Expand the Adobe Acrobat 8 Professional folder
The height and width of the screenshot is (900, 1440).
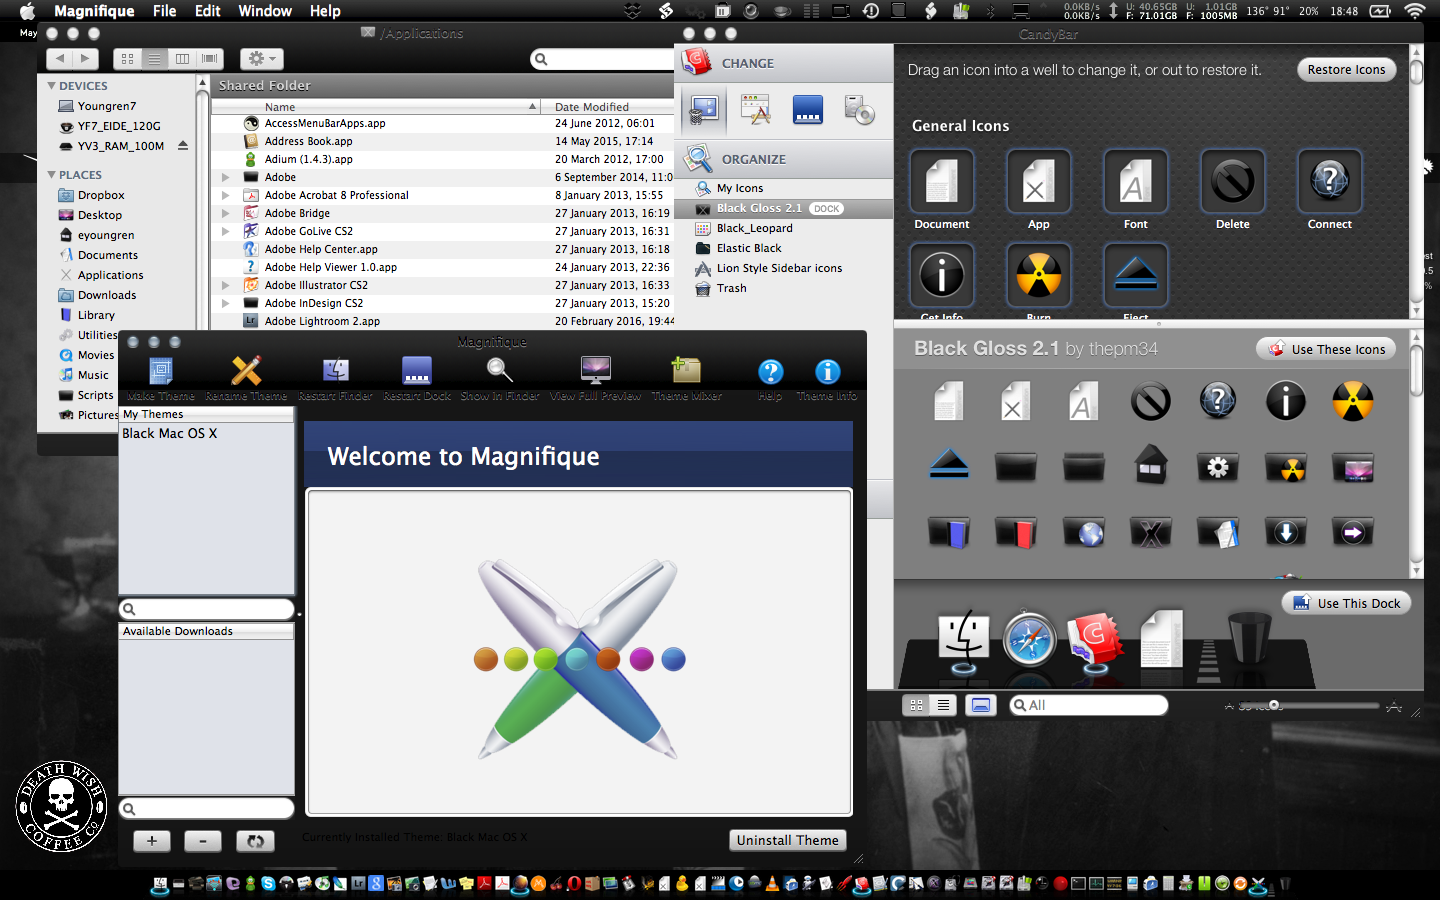226,195
